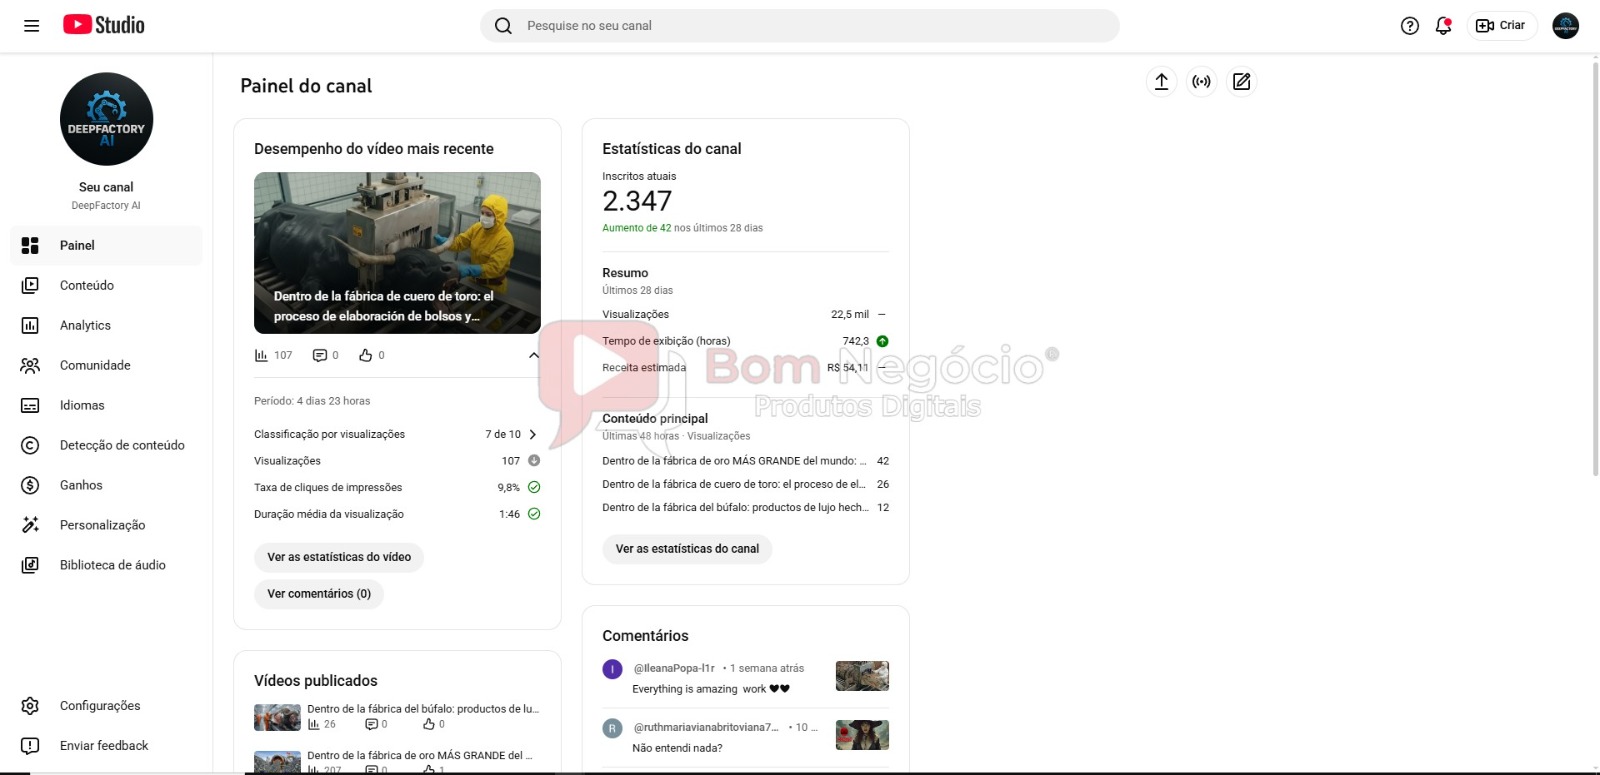Viewport: 1600px width, 775px height.
Task: Click the create post pencil icon
Action: pos(1241,82)
